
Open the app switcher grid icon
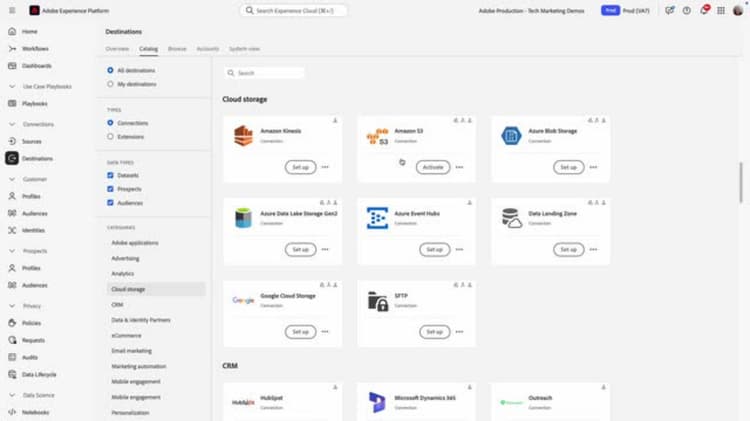pos(721,11)
